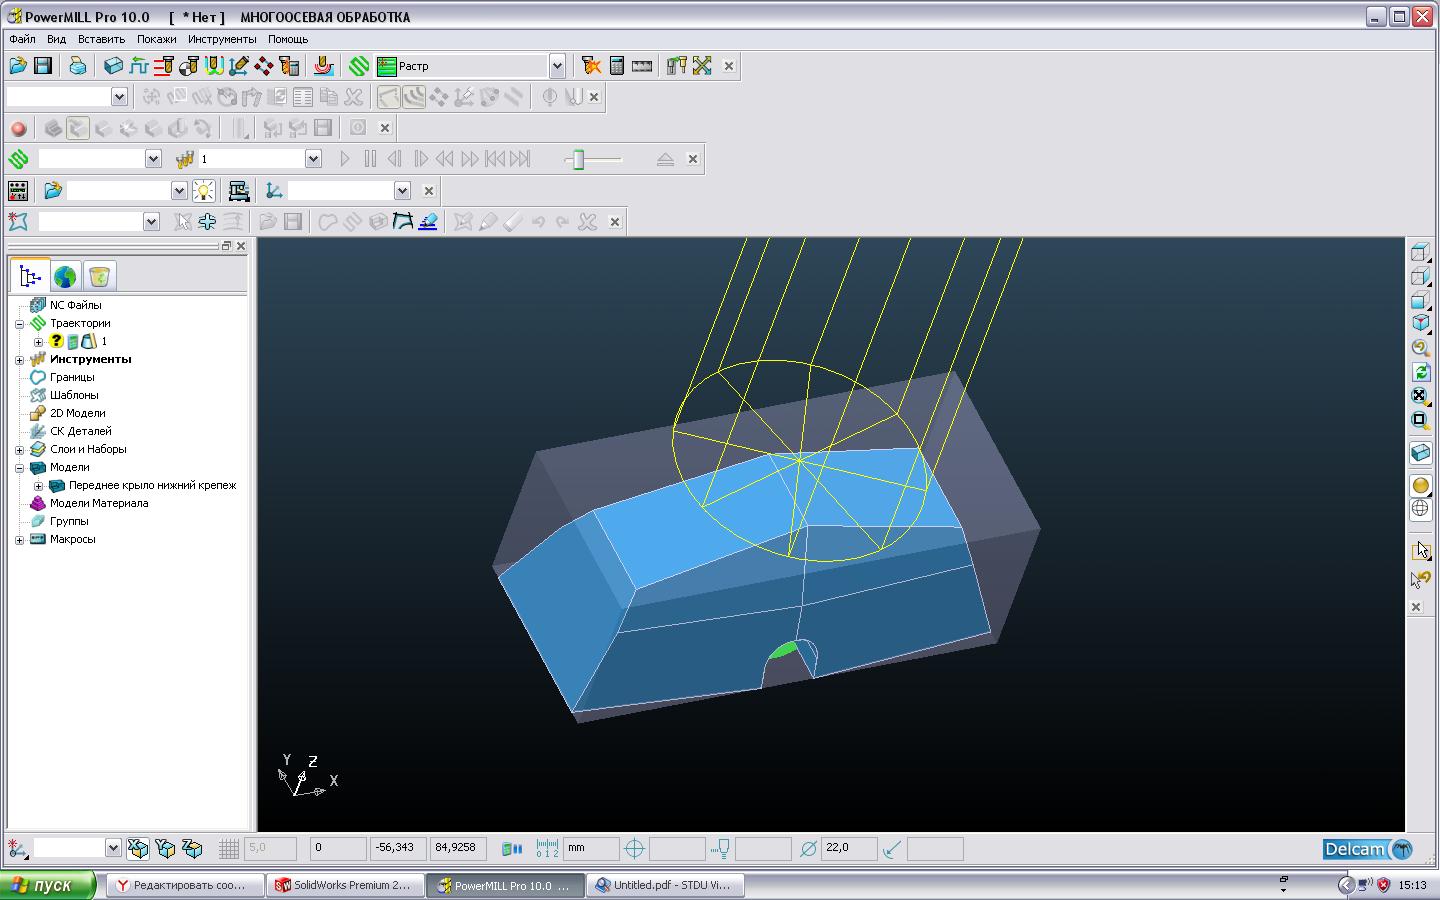Click the print icon in main toolbar
The height and width of the screenshot is (900, 1440).
(x=77, y=66)
